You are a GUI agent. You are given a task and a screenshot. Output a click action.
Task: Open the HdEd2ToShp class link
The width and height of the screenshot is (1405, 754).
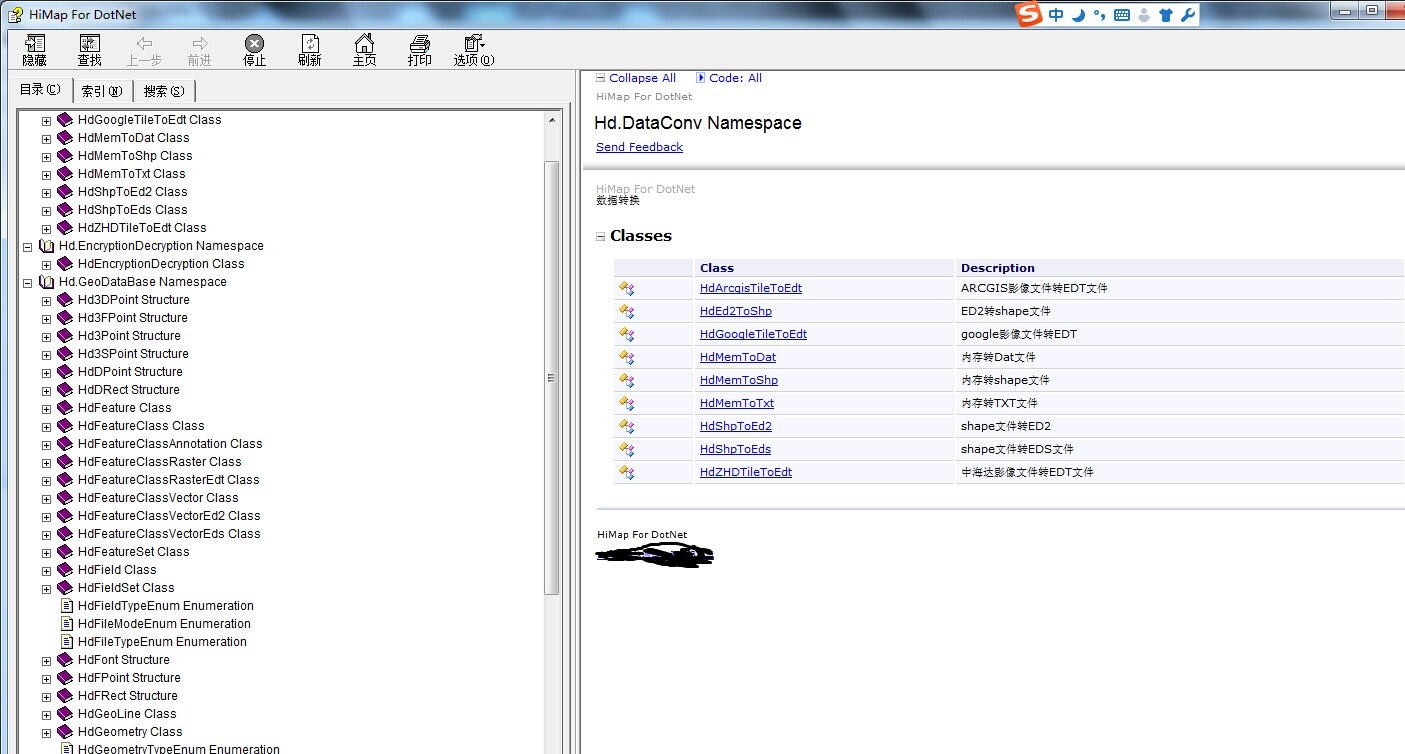coord(736,311)
